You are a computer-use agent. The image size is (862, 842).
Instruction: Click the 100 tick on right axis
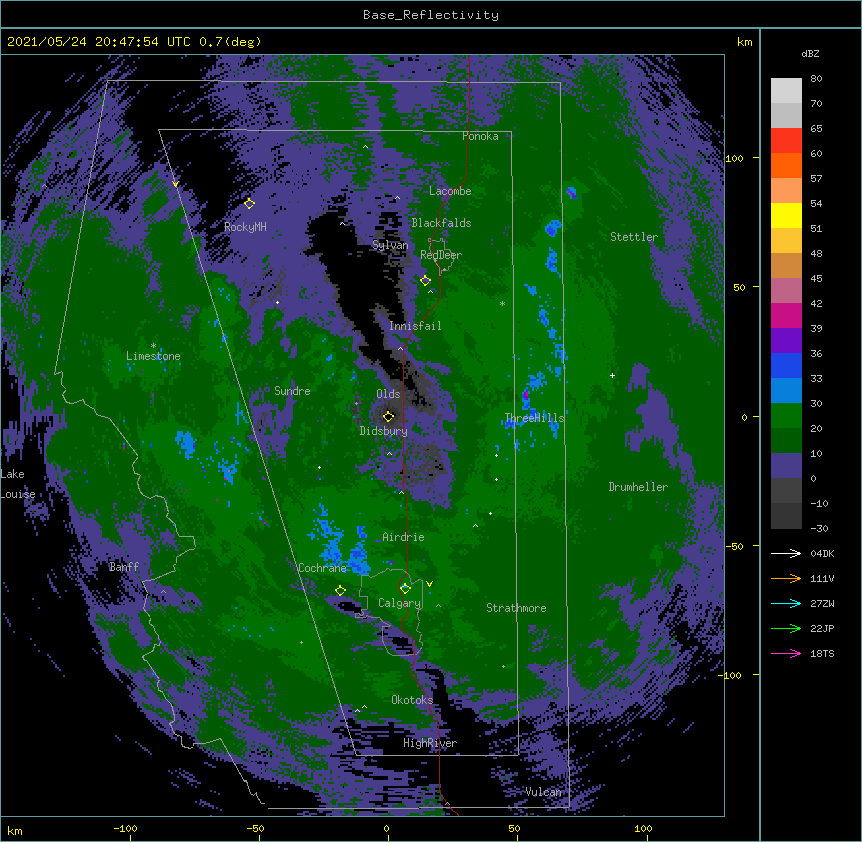[734, 158]
